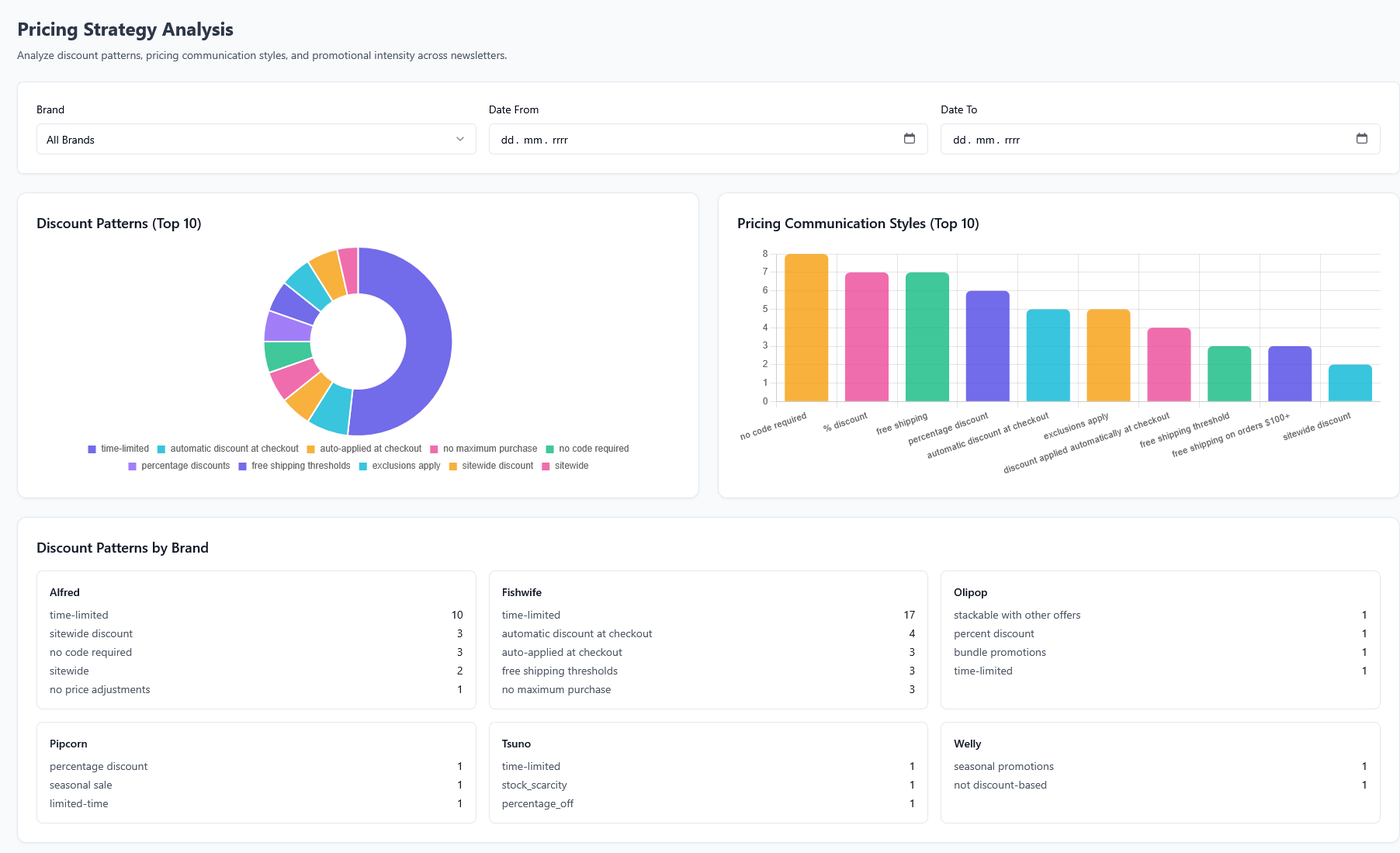Expand the All Brands dropdown
The image size is (1400, 853).
pyautogui.click(x=256, y=139)
